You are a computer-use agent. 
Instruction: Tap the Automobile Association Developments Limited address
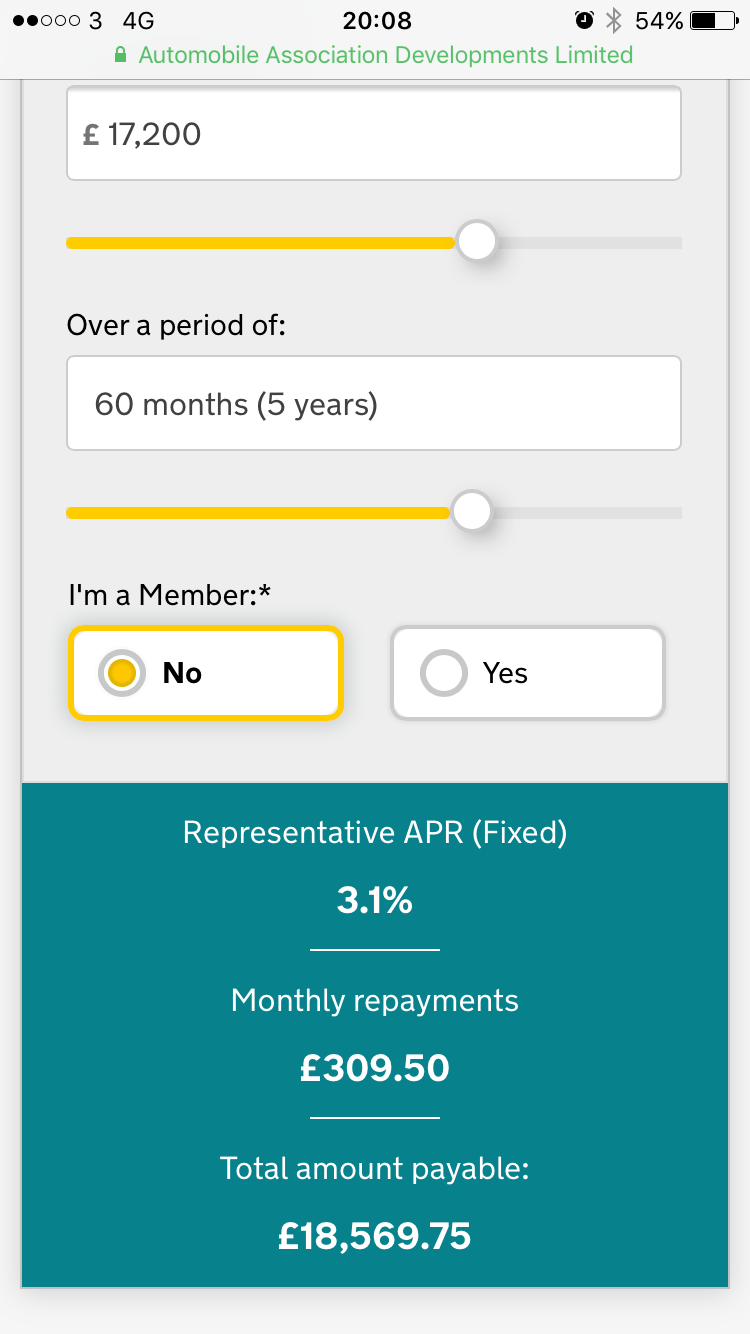point(385,55)
